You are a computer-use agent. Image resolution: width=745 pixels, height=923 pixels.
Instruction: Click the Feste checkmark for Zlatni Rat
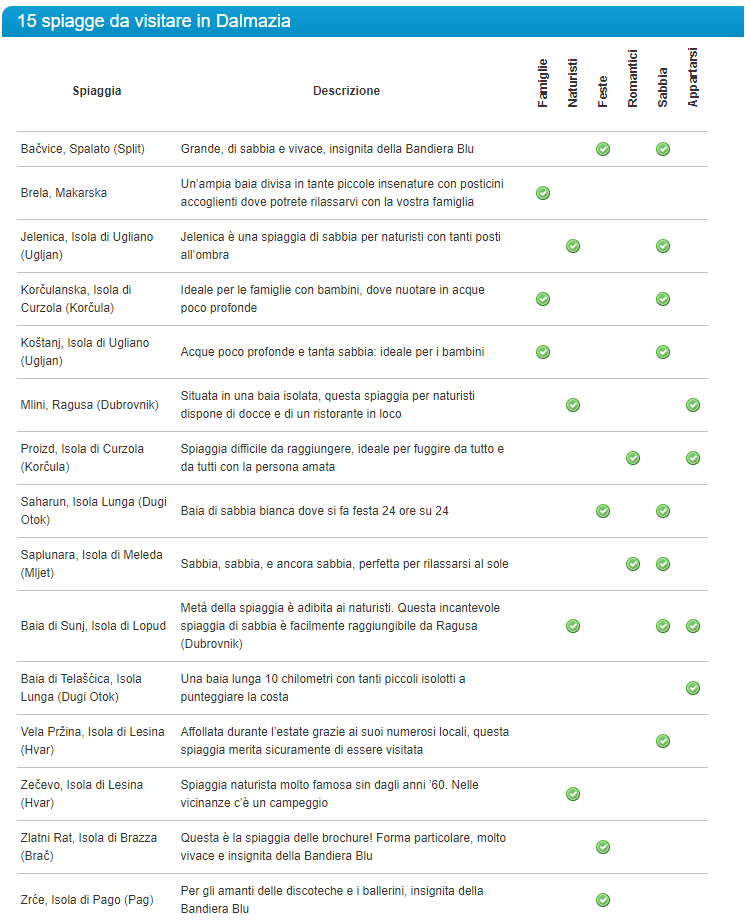click(x=603, y=847)
